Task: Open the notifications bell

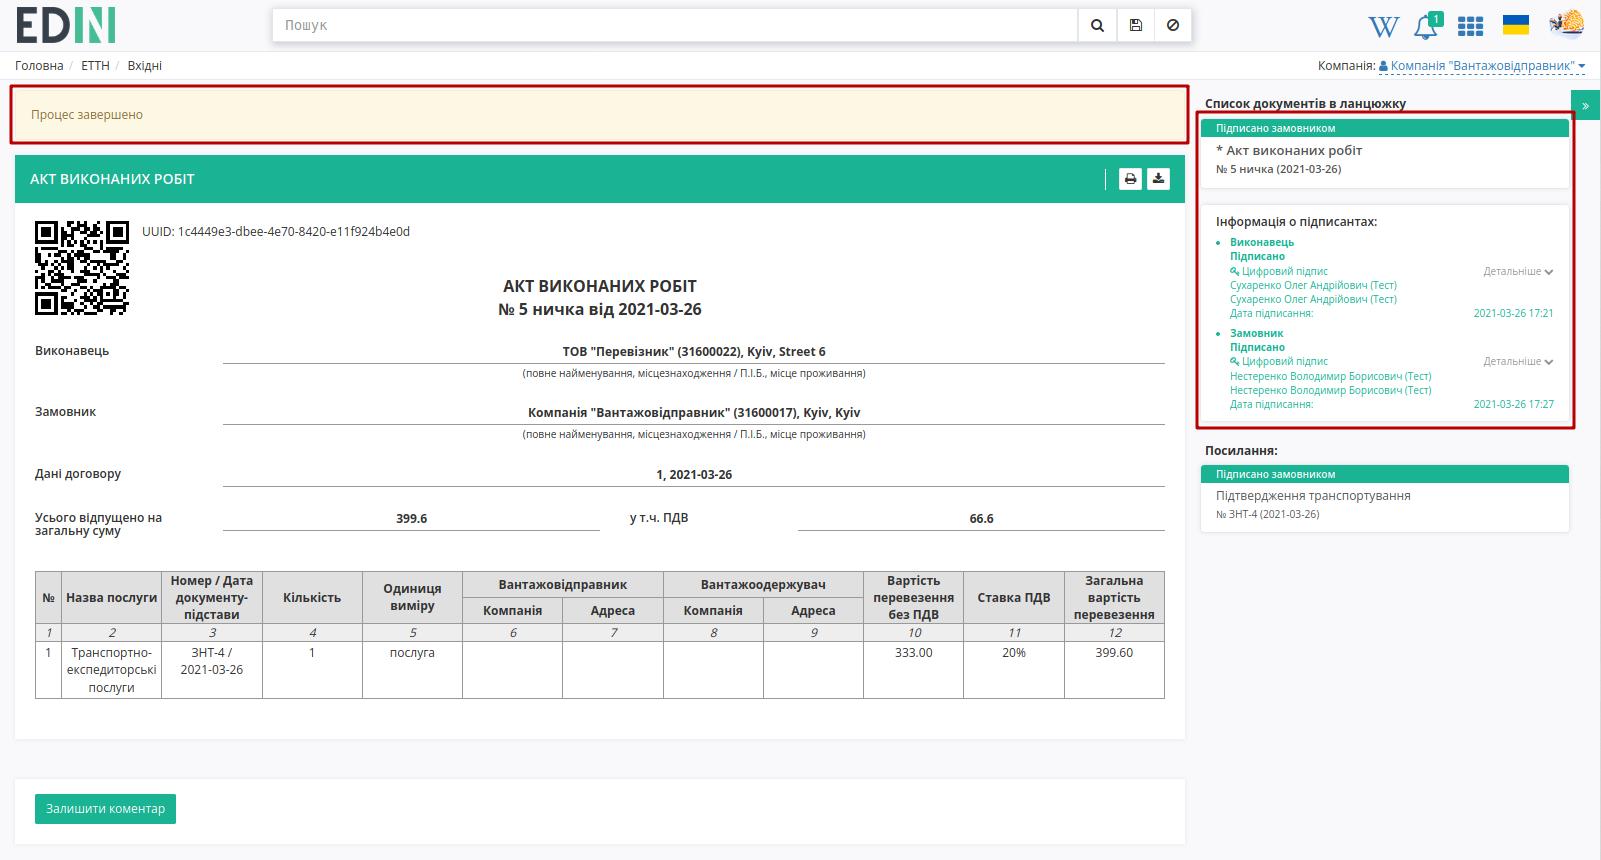Action: 1427,27
